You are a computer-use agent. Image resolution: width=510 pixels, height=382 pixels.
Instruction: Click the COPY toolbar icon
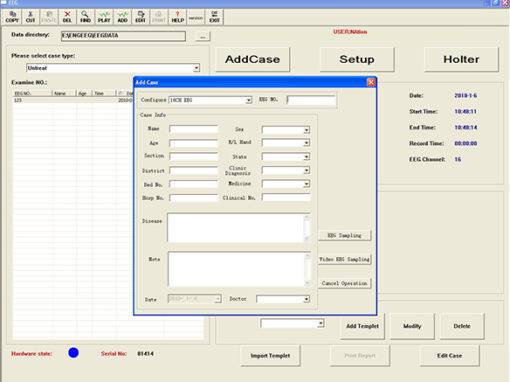click(x=12, y=17)
